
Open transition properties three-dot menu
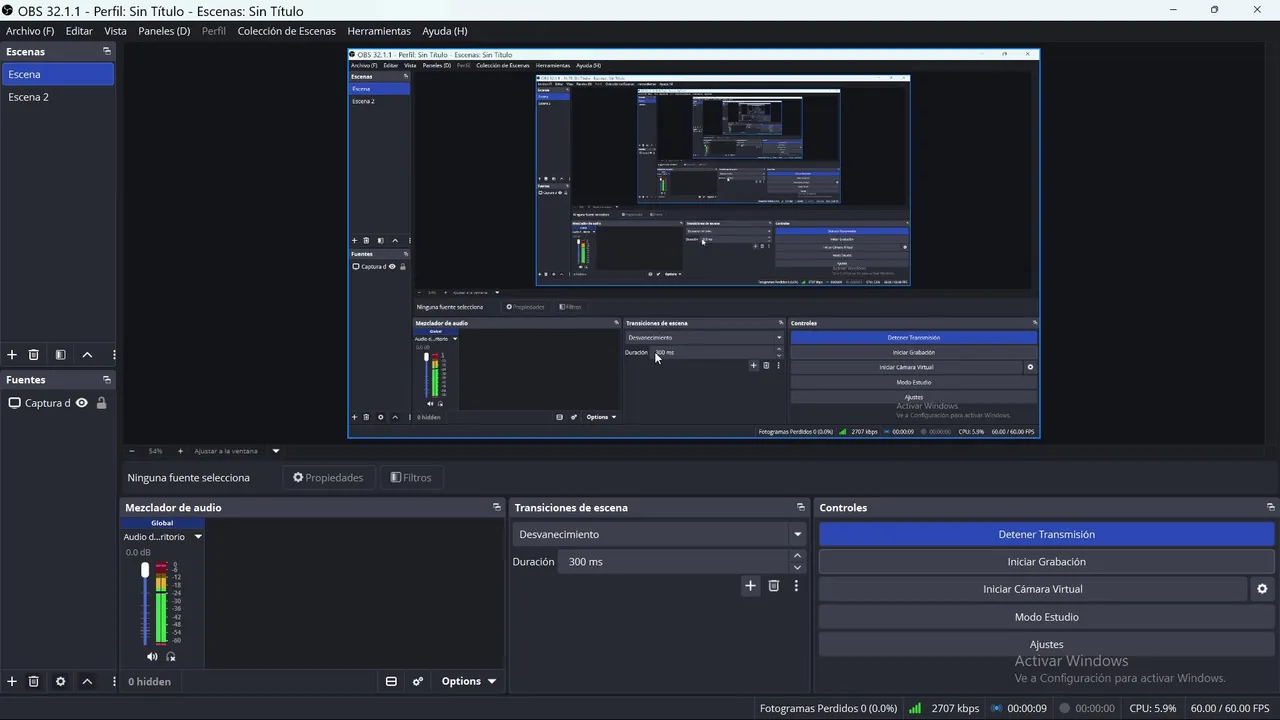796,586
